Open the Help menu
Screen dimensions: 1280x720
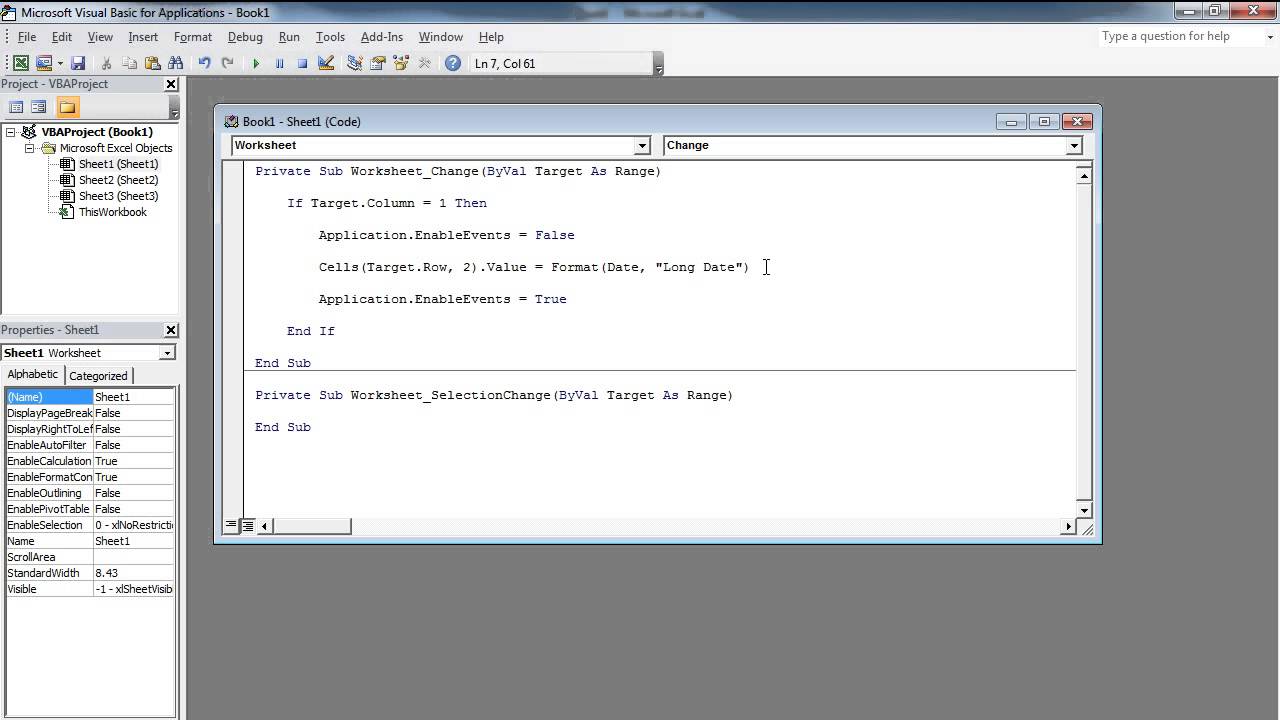(491, 37)
